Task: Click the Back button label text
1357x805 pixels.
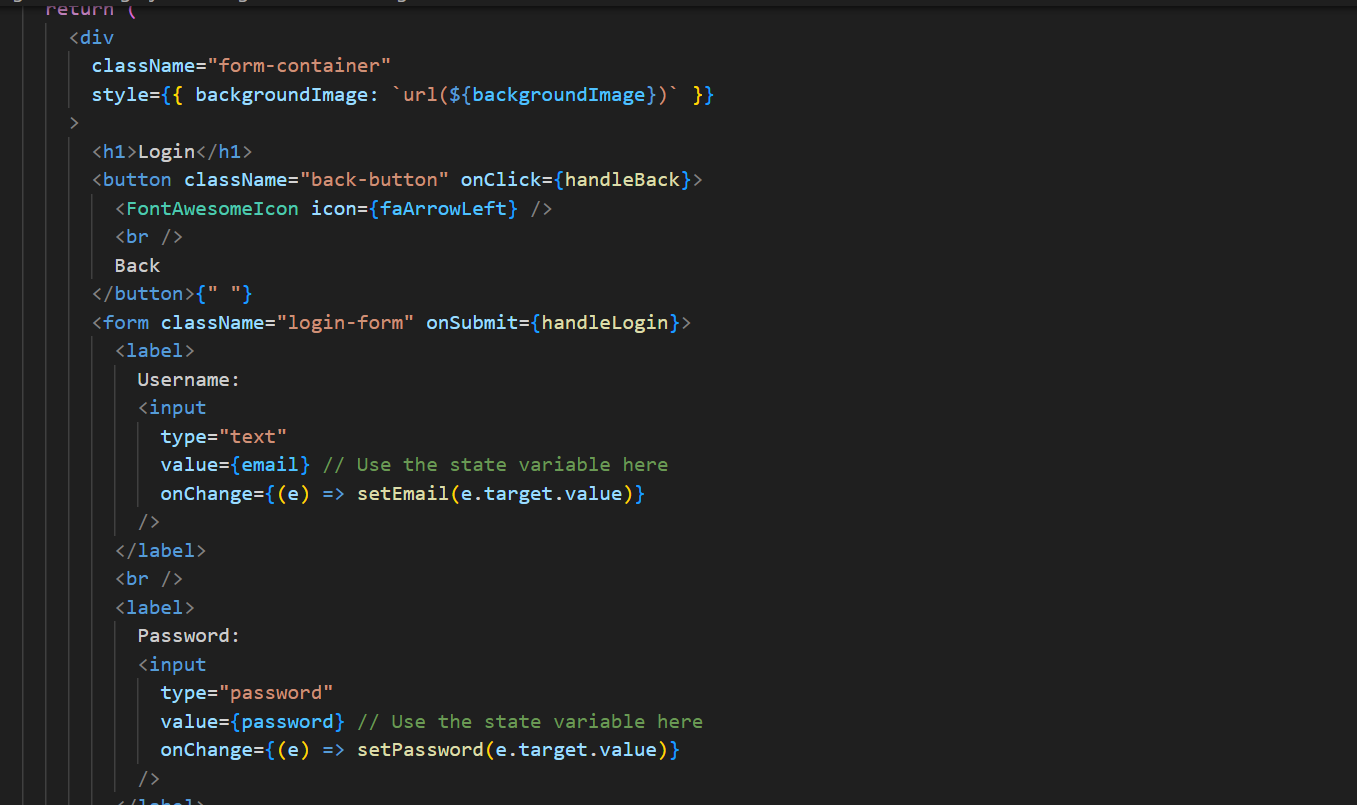Action: coord(138,265)
